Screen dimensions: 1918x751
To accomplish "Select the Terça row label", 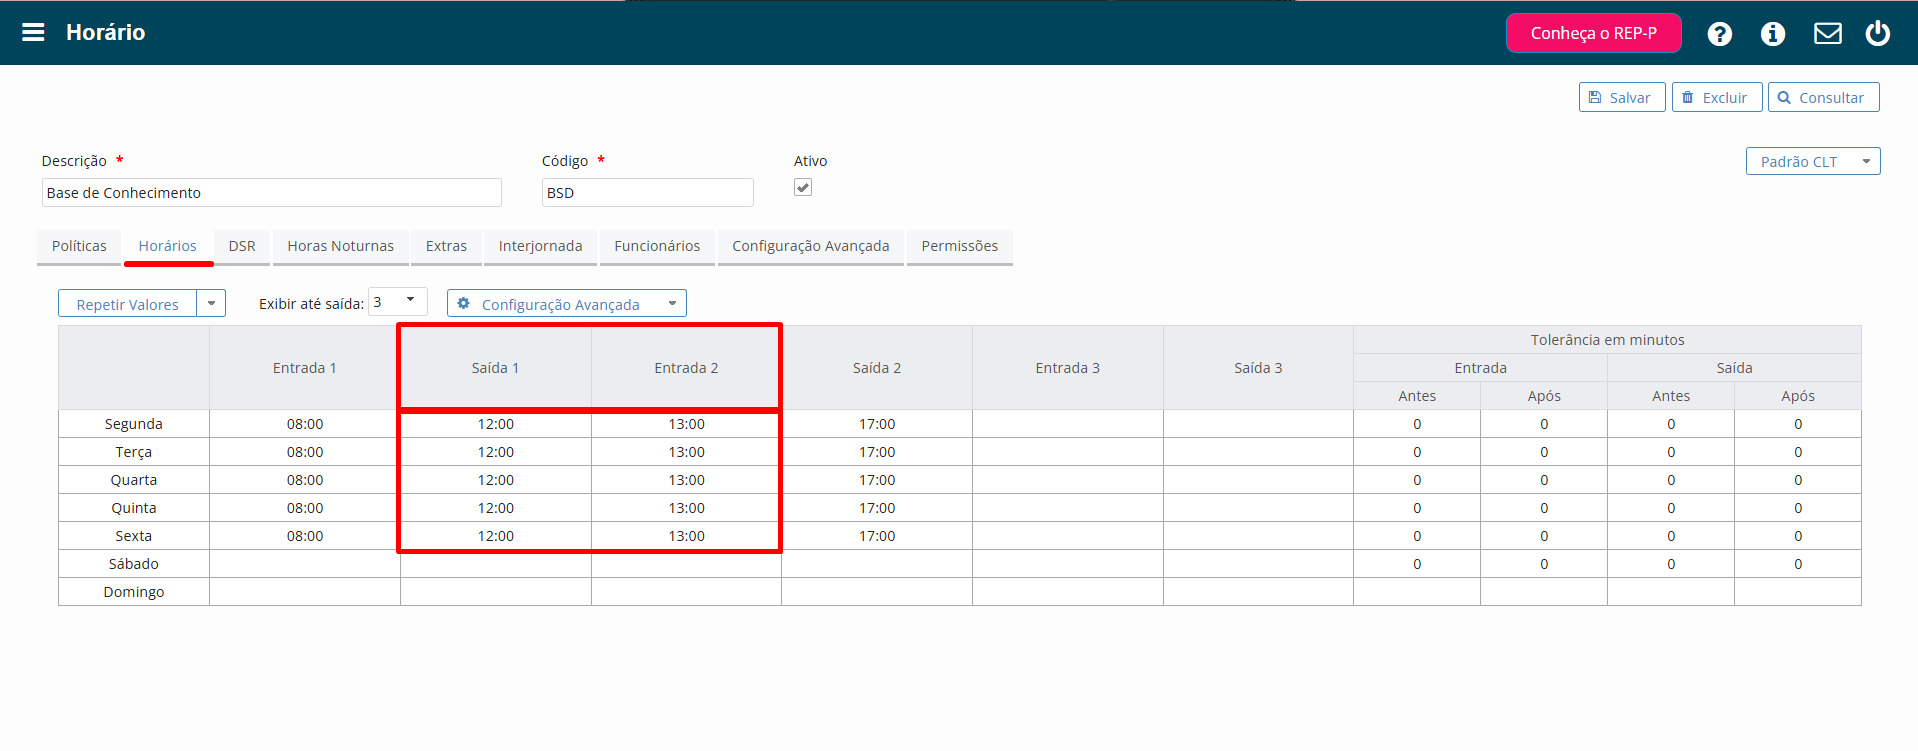I will pyautogui.click(x=134, y=452).
